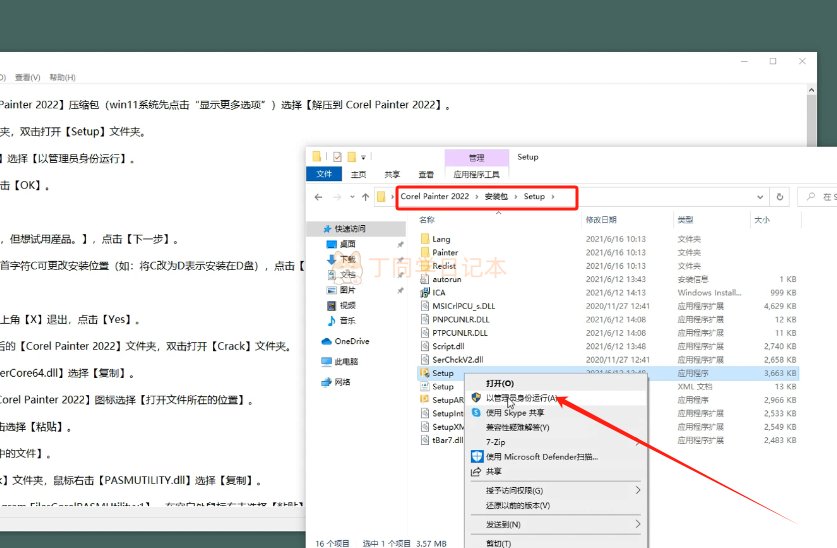Screen dimensions: 837x548
Task: Select the ICA installer file icon
Action: (x=424, y=293)
